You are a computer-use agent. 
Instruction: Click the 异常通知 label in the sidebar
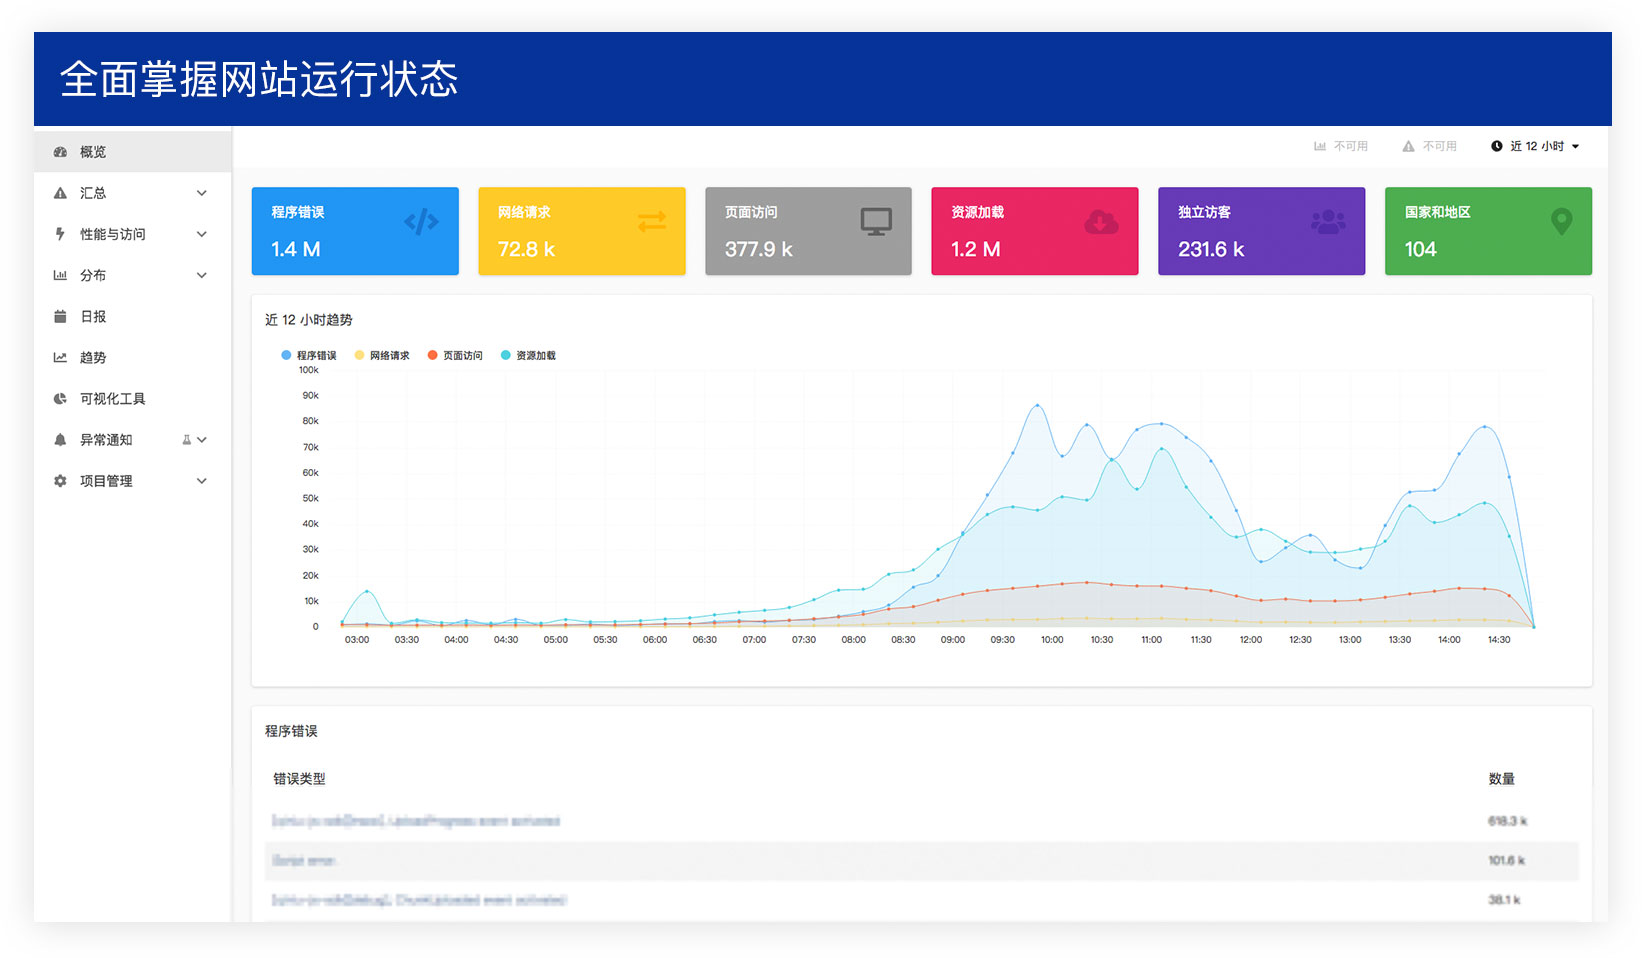pyautogui.click(x=106, y=440)
